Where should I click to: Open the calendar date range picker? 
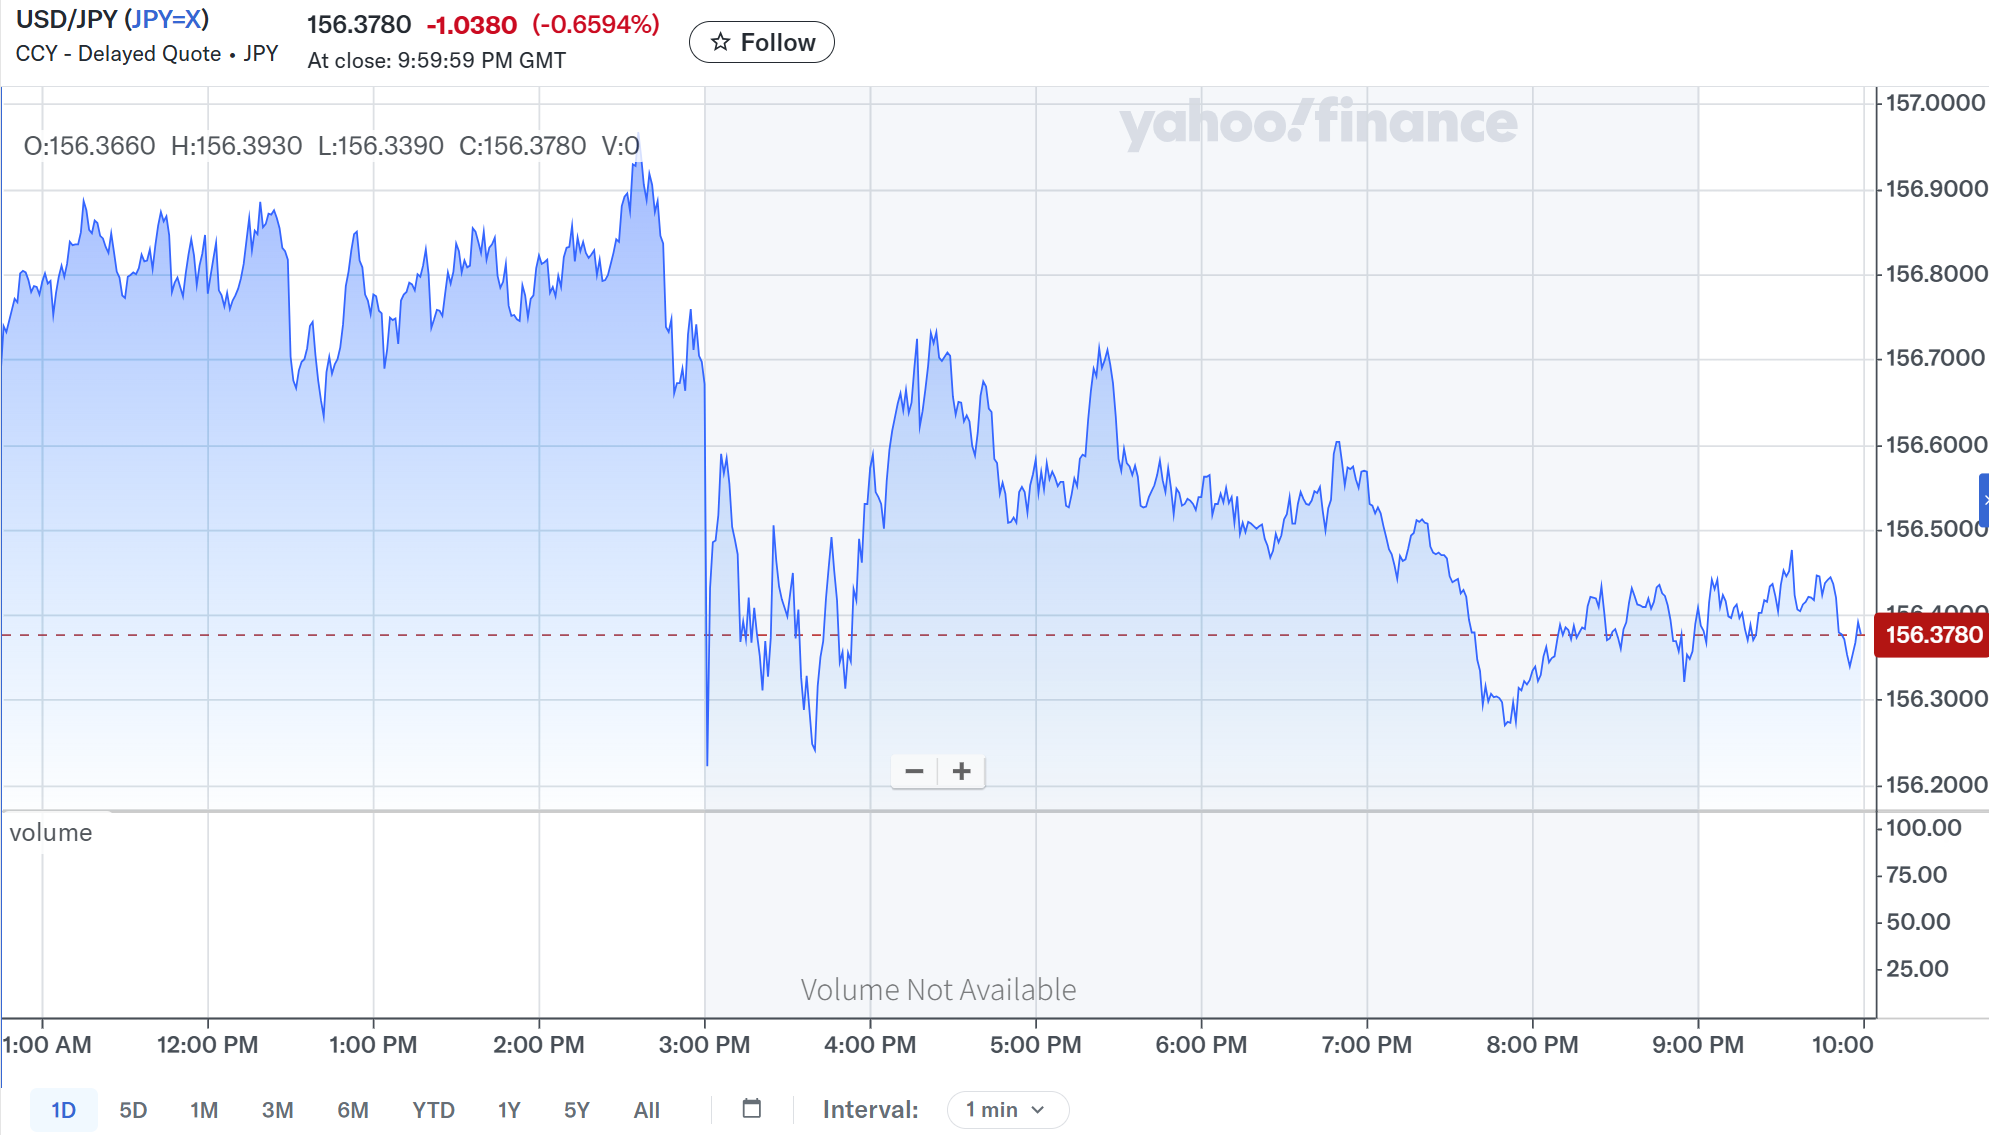click(752, 1108)
